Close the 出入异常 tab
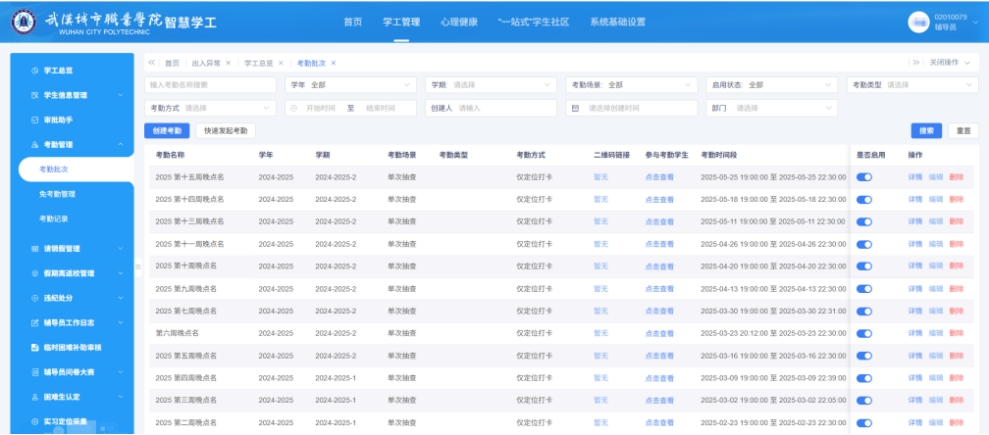Viewport: 989px width, 435px height. 228,63
